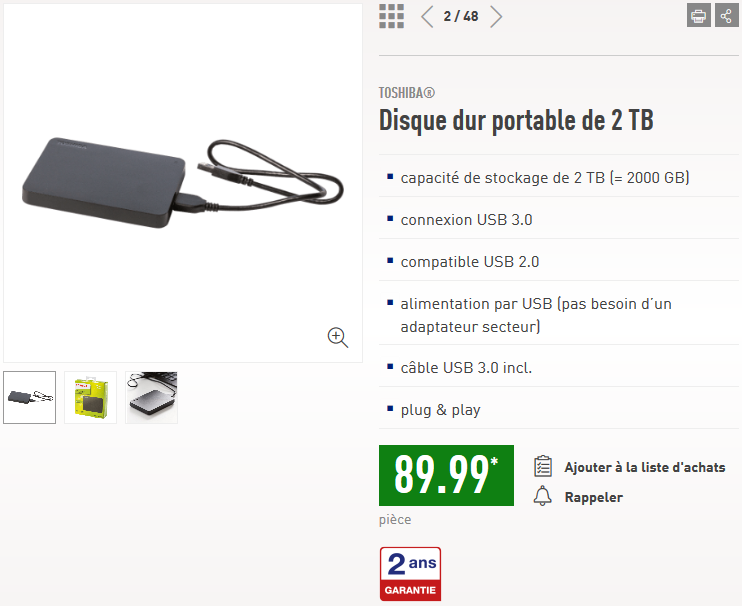Open the grid overview icon

[391, 17]
